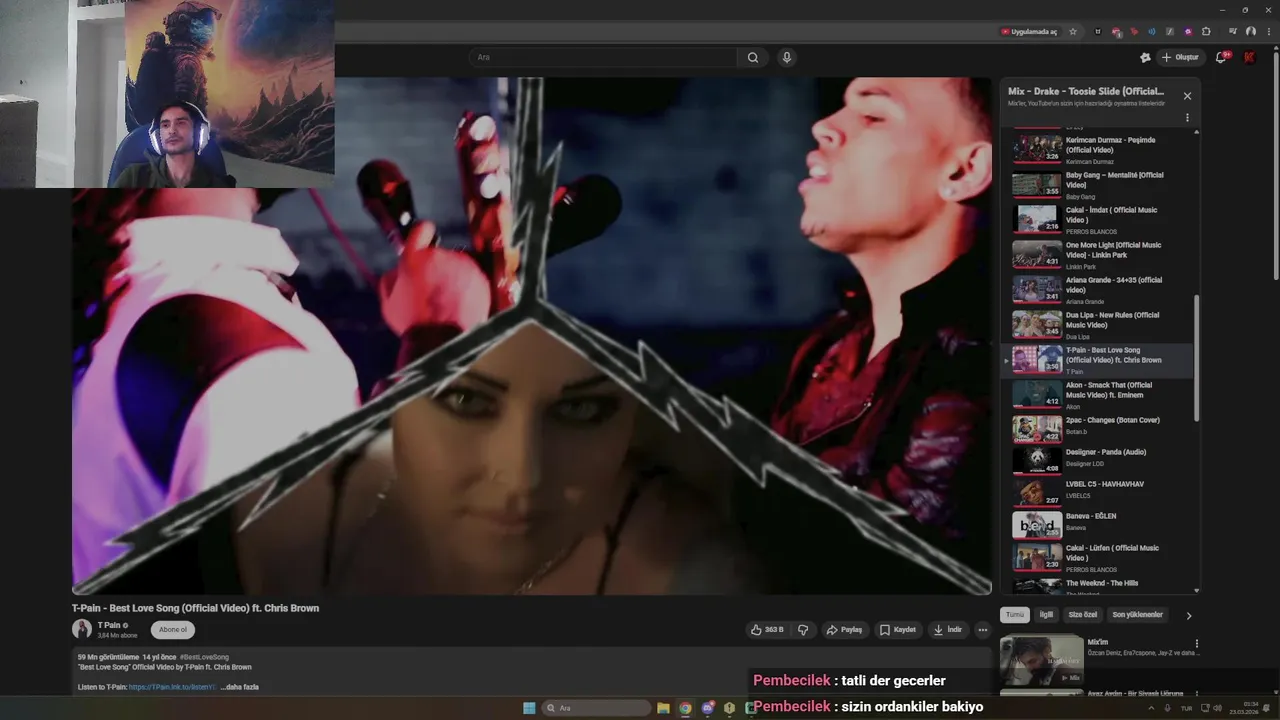
Task: Share the video with Paylaş
Action: pos(845,630)
